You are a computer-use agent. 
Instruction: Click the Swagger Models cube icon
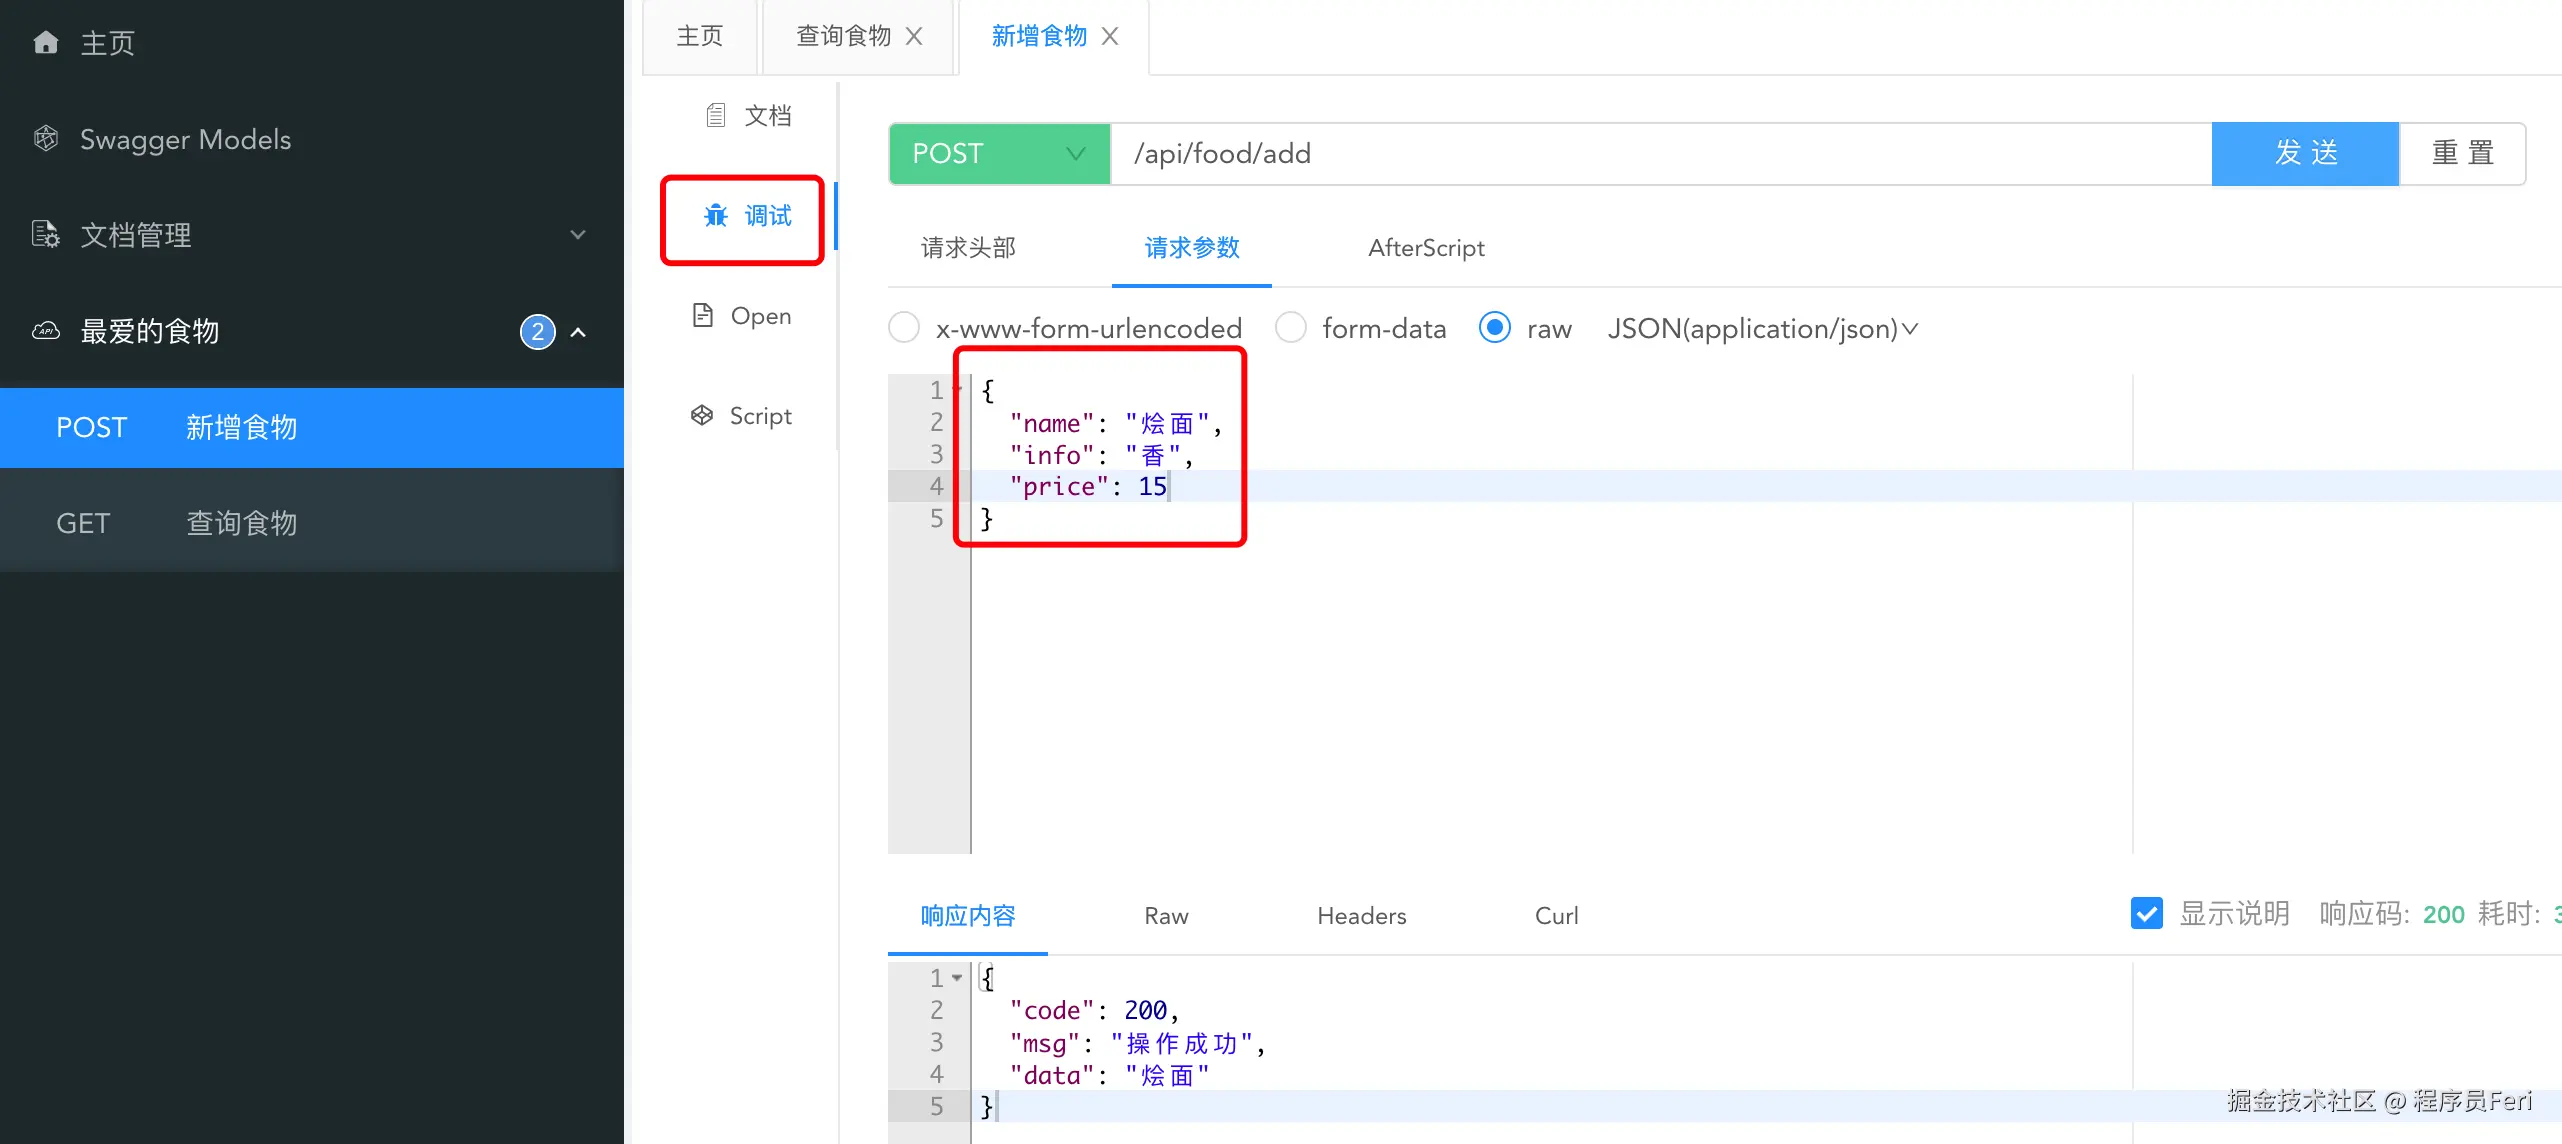[x=46, y=138]
